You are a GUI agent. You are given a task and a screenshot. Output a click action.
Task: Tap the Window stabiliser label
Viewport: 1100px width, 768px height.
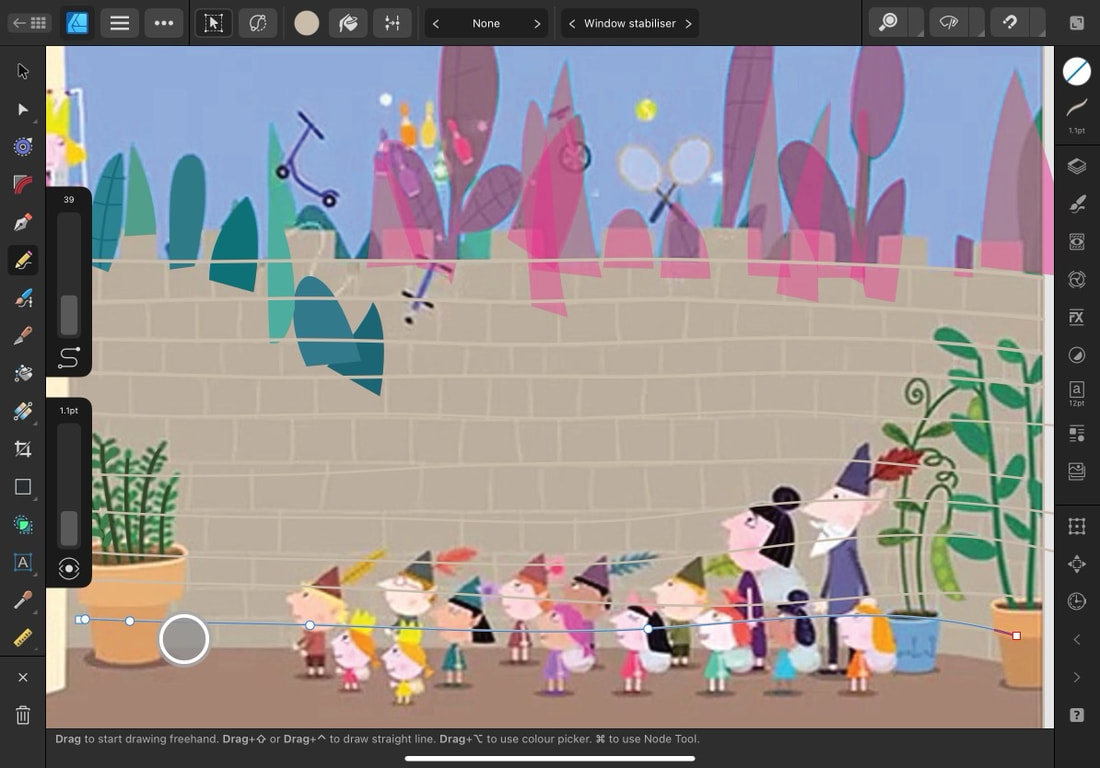630,23
